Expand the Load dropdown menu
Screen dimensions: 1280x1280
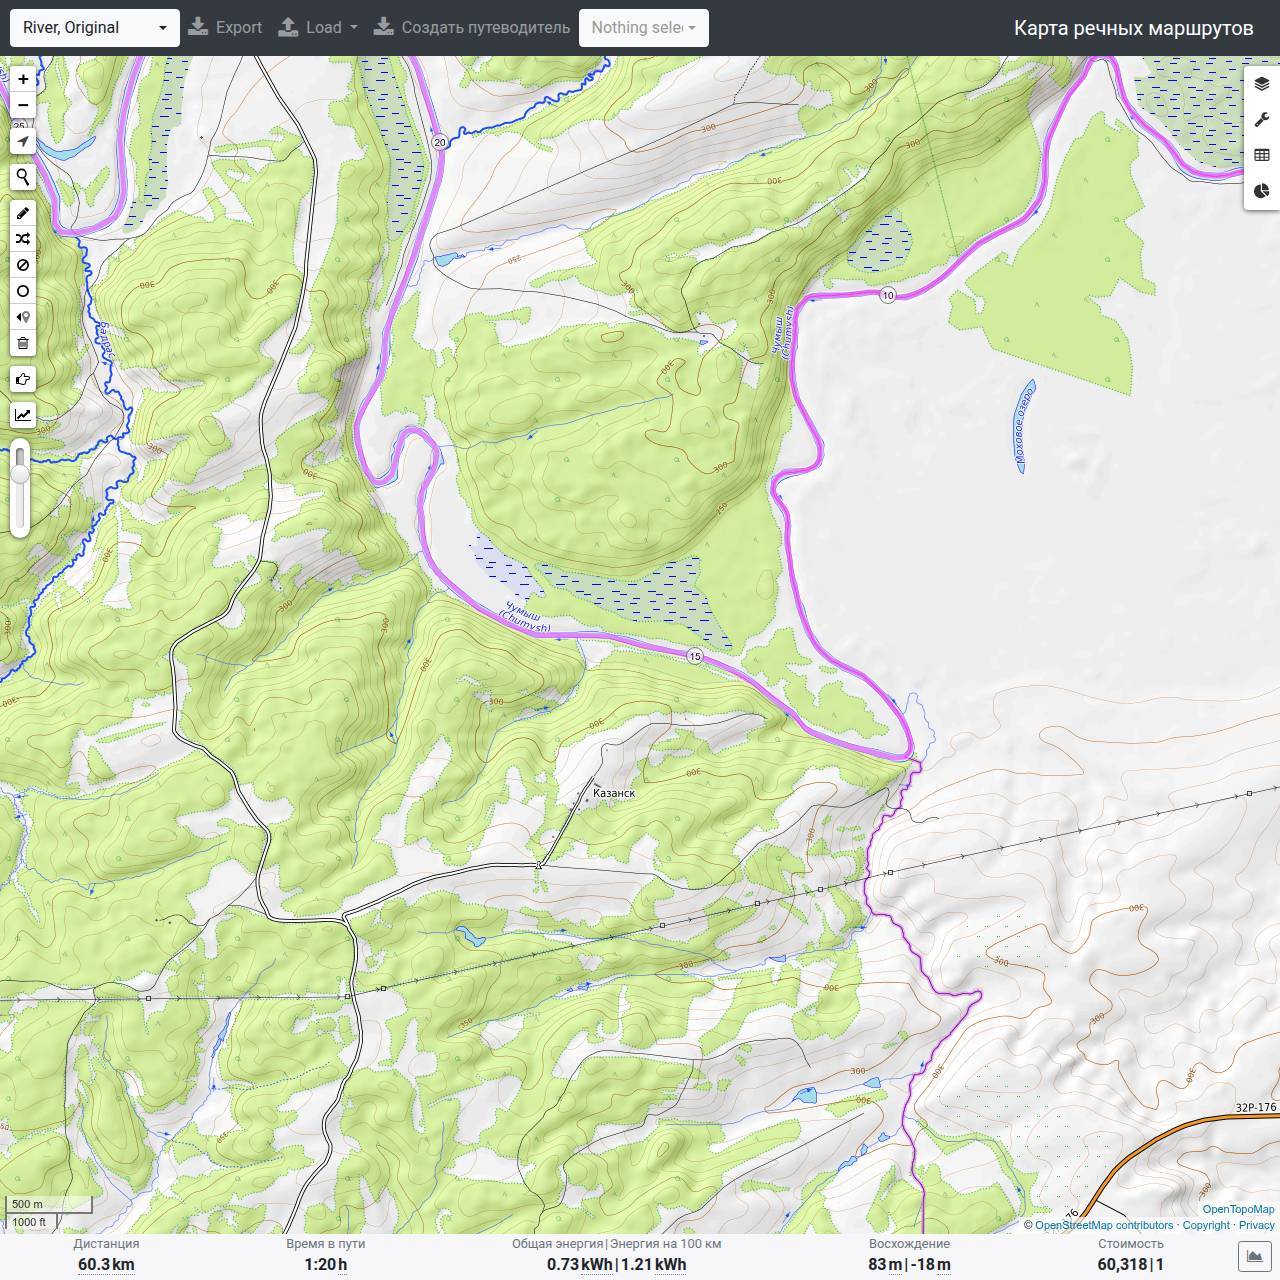(317, 28)
